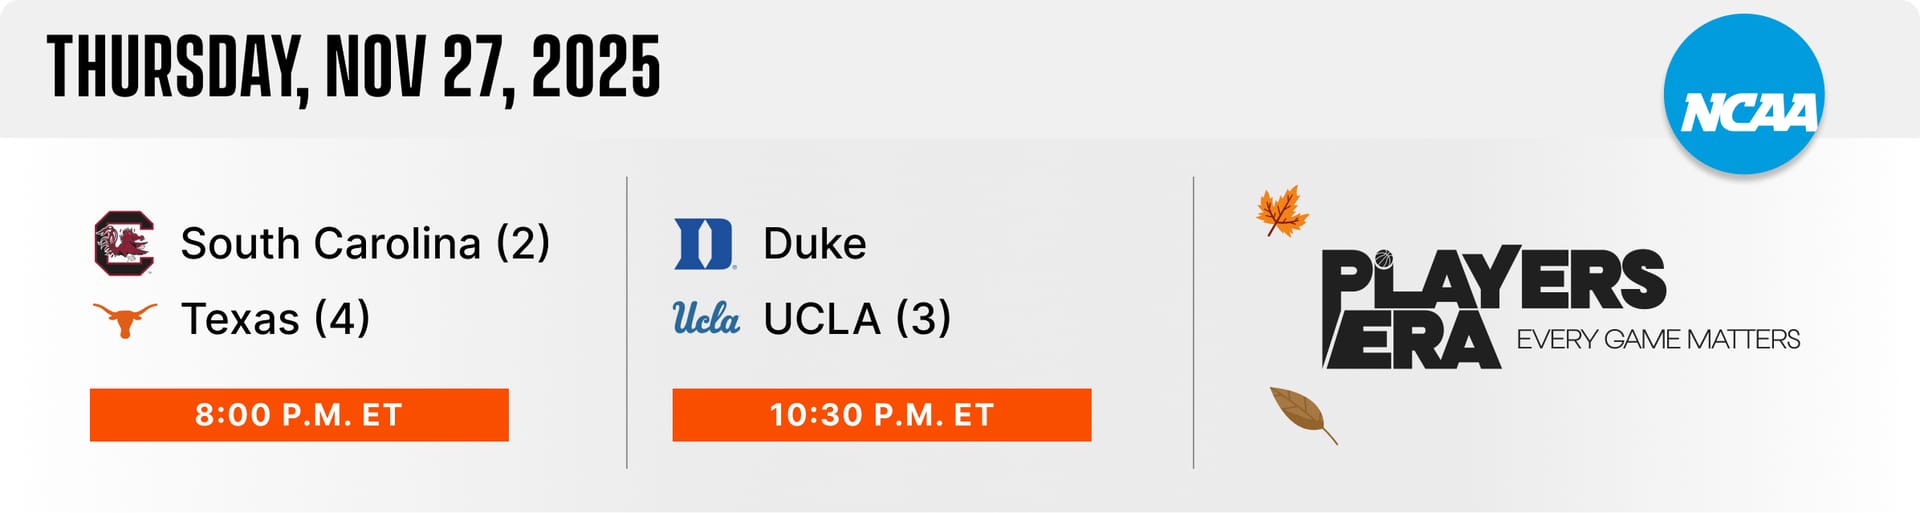This screenshot has height=513, width=1920.
Task: Click the Duke Blue Devils logo
Action: [704, 244]
